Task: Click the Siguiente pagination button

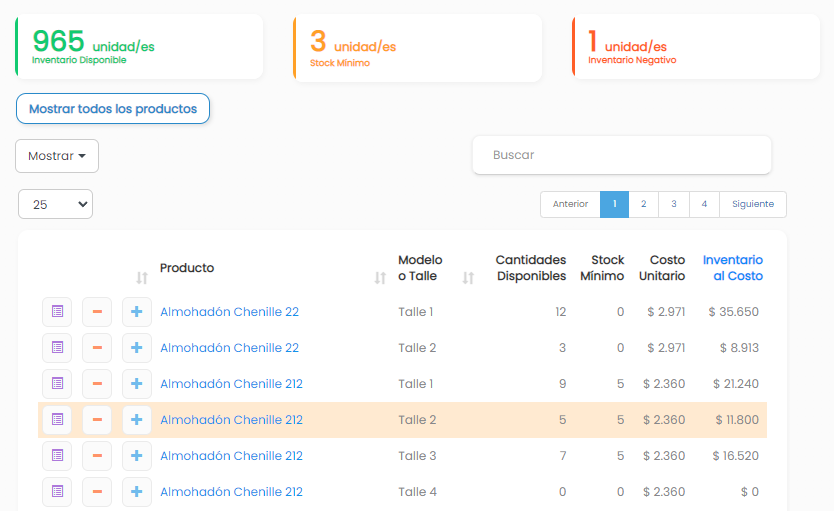Action: (753, 204)
